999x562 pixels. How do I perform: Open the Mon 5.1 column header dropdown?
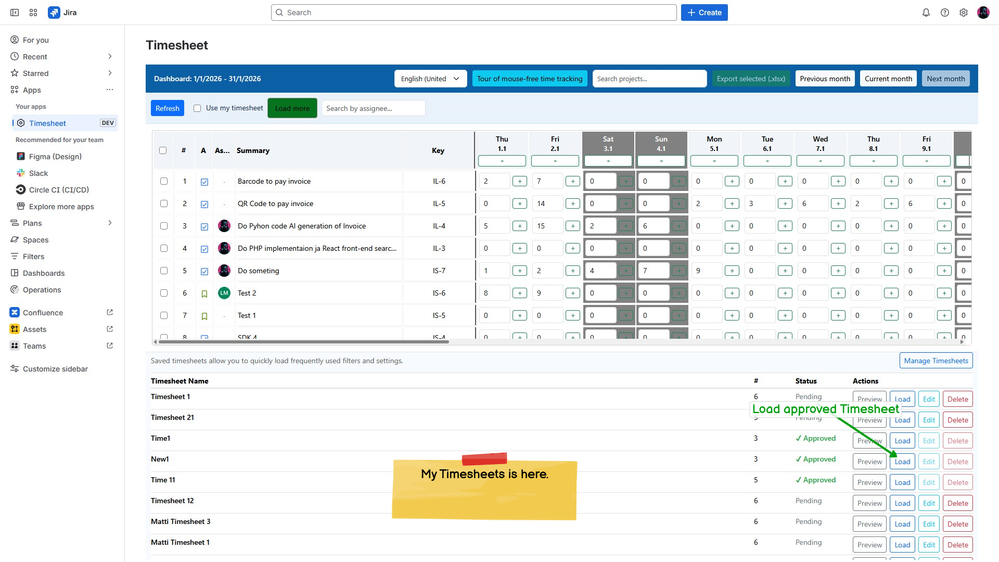714,161
